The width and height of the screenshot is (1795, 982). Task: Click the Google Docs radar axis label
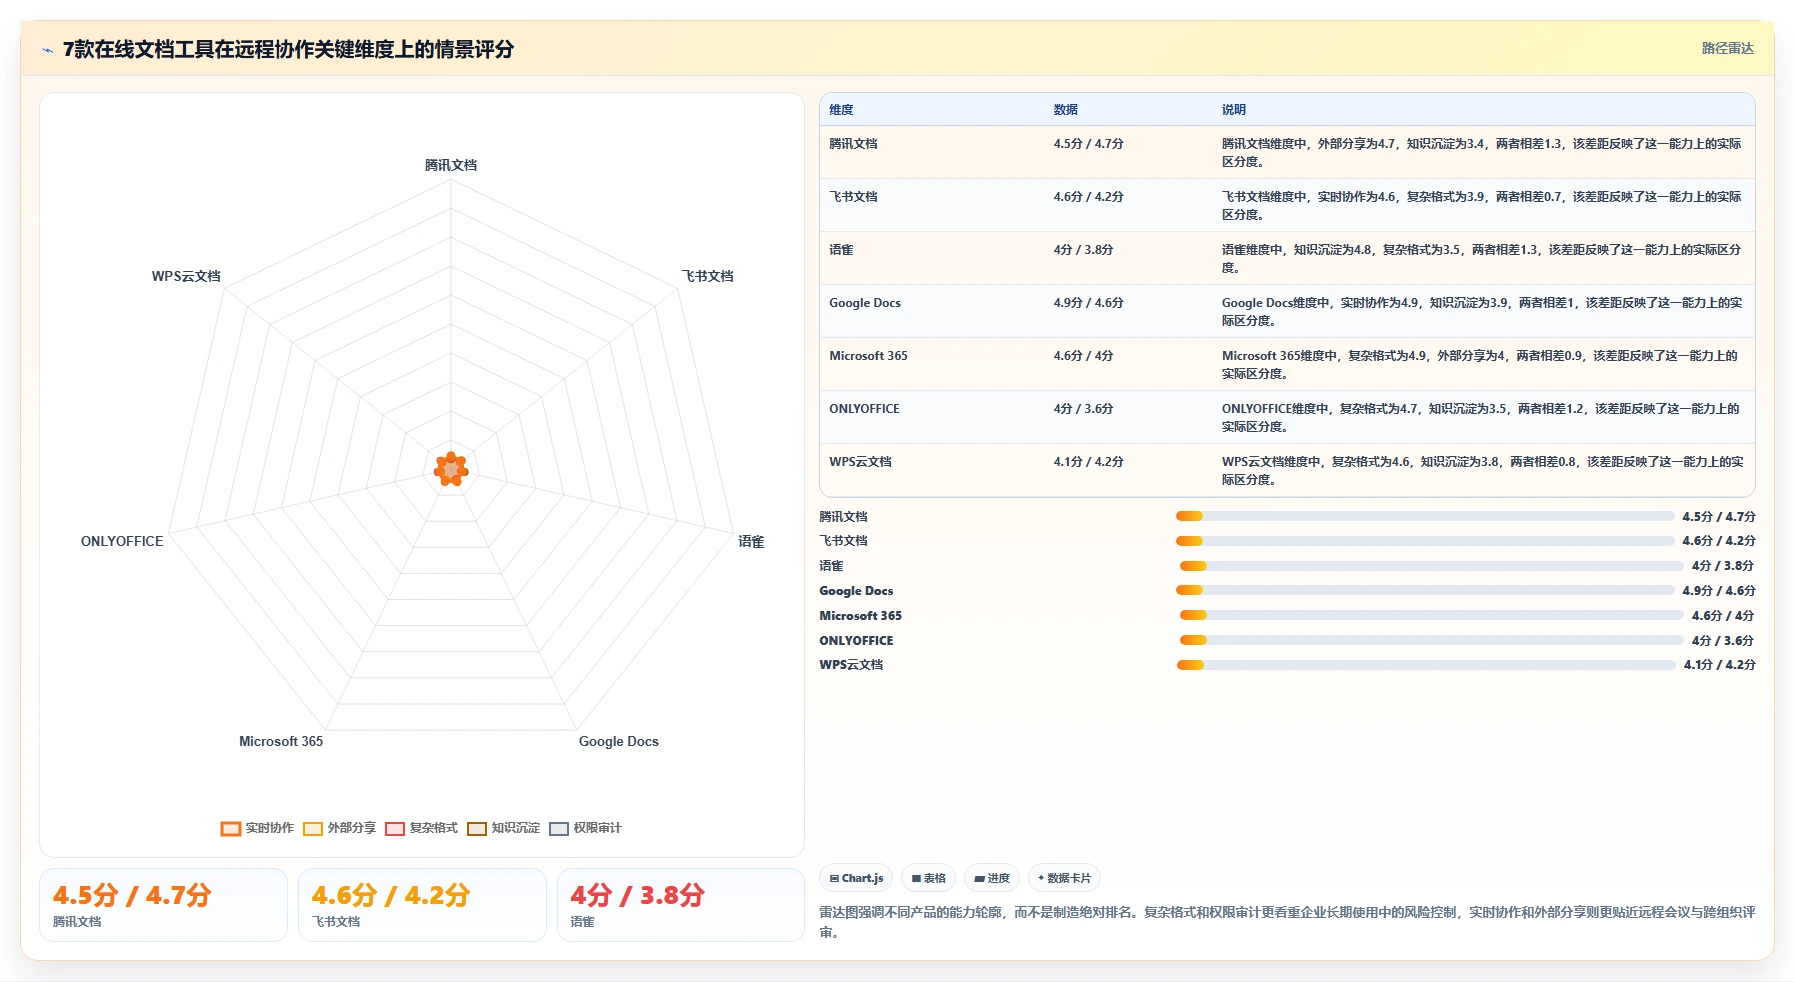point(619,741)
